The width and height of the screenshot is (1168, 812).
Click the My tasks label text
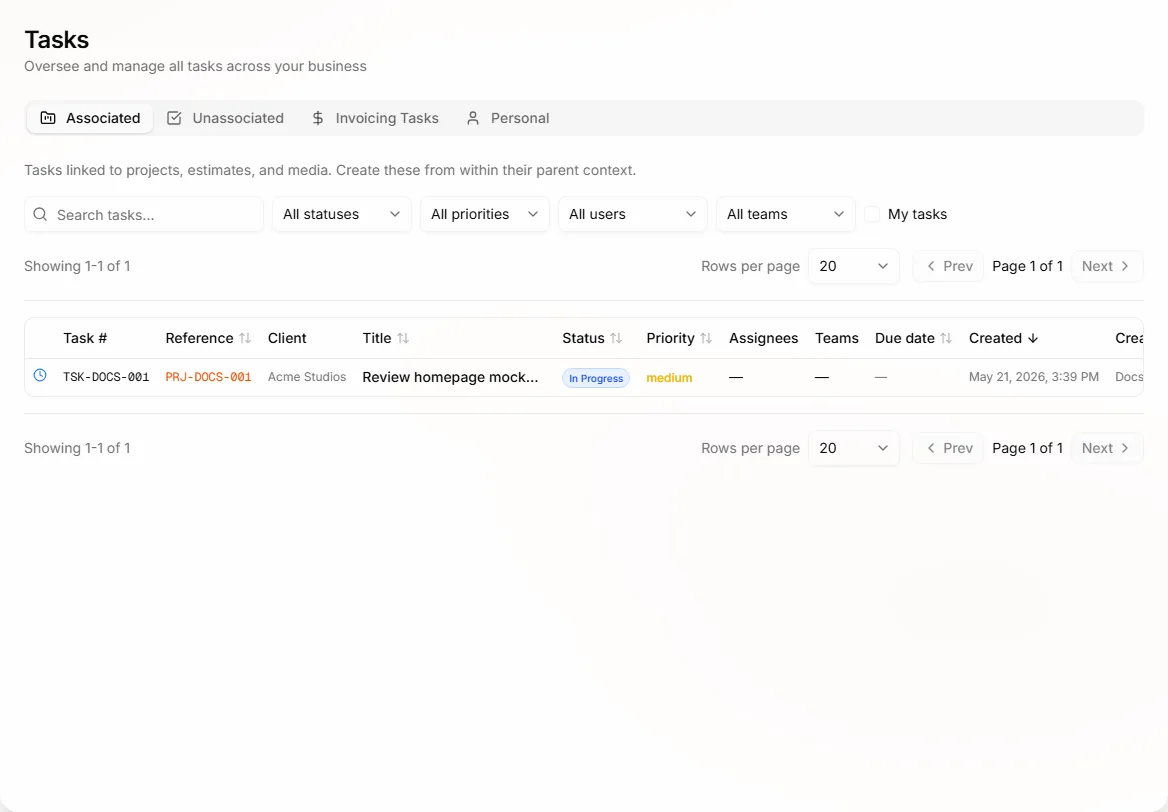[917, 215]
